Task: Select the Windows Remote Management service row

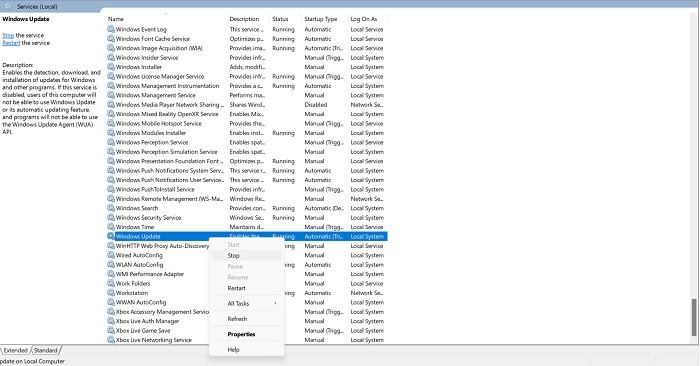Action: point(247,199)
